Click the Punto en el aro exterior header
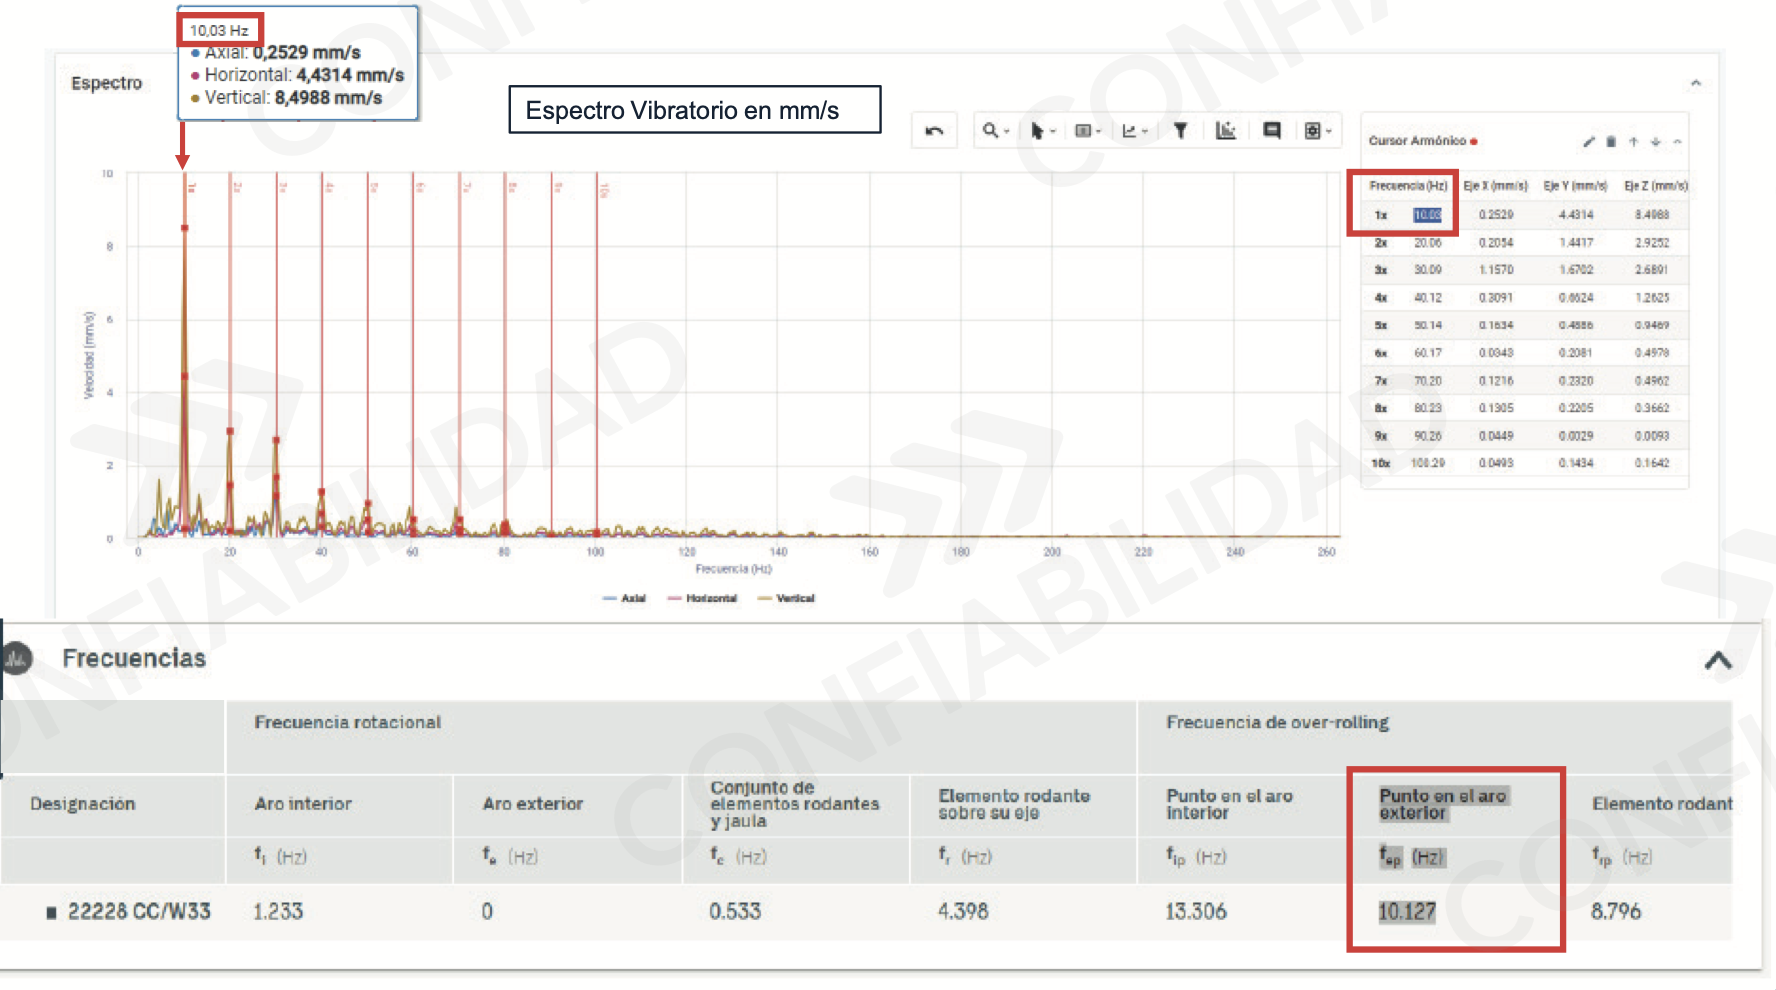The height and width of the screenshot is (990, 1776). click(1443, 804)
